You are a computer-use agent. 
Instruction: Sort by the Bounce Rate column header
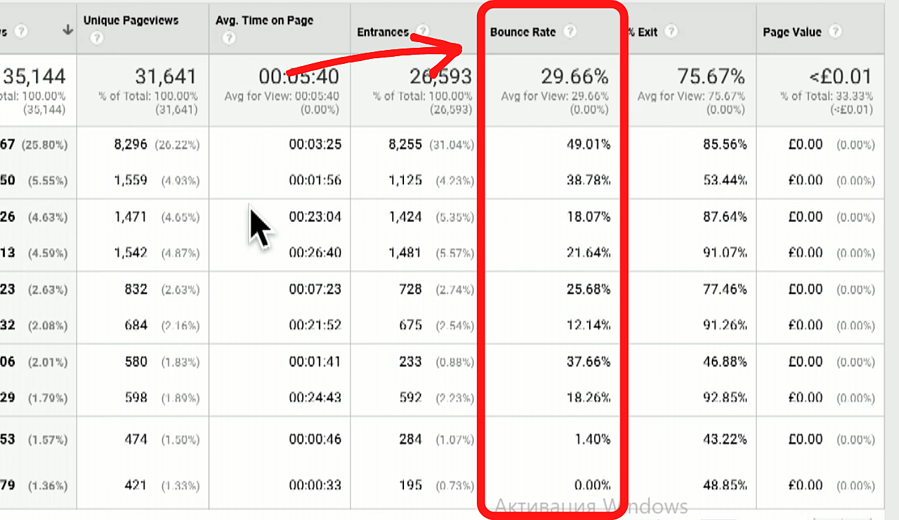pyautogui.click(x=523, y=32)
